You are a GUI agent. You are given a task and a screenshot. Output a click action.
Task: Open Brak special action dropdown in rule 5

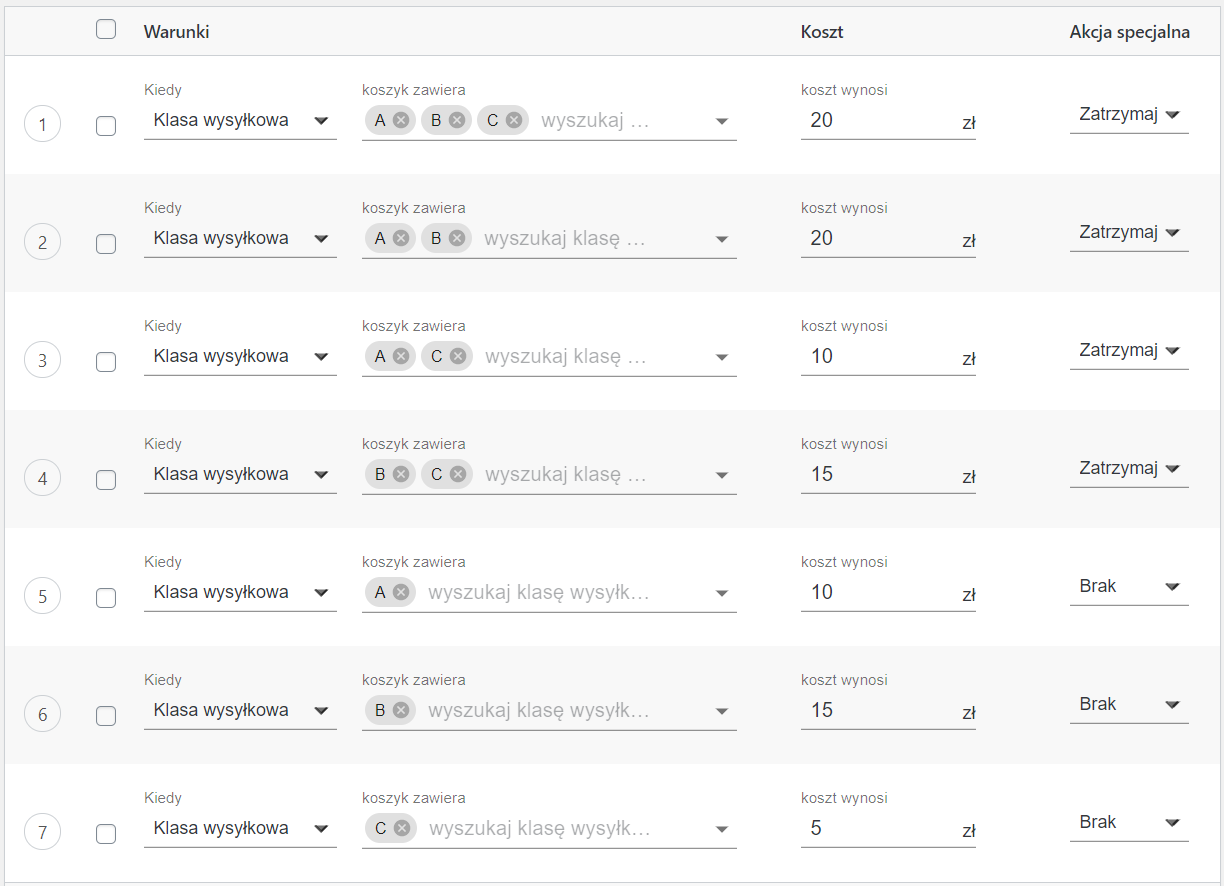[1128, 586]
